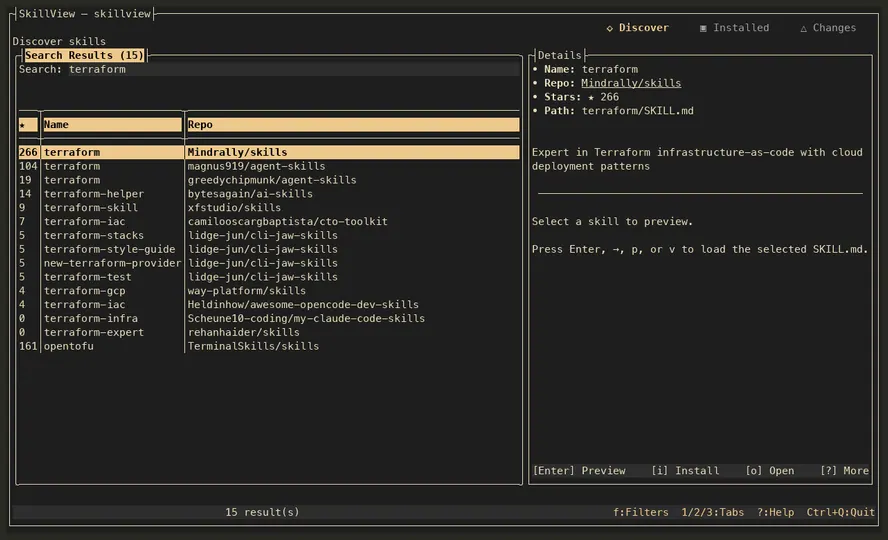The image size is (888, 540).
Task: Select the terraform-skill row
Action: pos(269,208)
